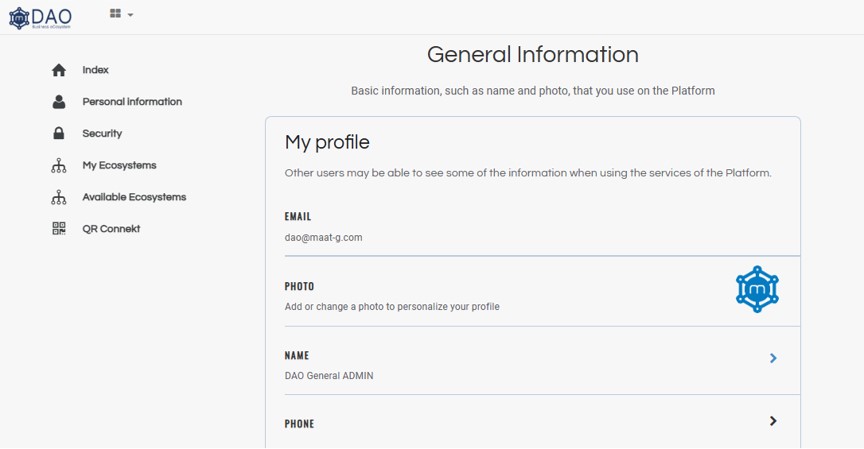Click the profile photo thumbnail
864x449 pixels.
(757, 290)
